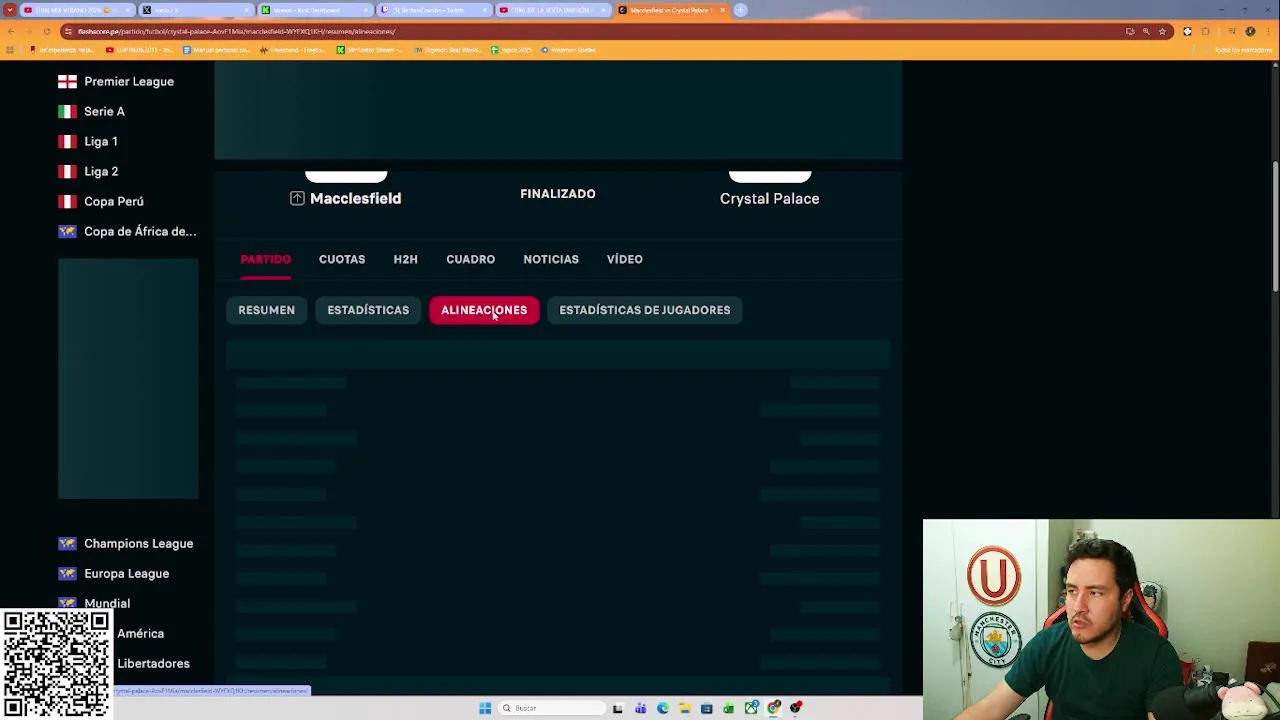The image size is (1280, 720).
Task: Bookmark this page with the star icon
Action: pyautogui.click(x=1162, y=32)
